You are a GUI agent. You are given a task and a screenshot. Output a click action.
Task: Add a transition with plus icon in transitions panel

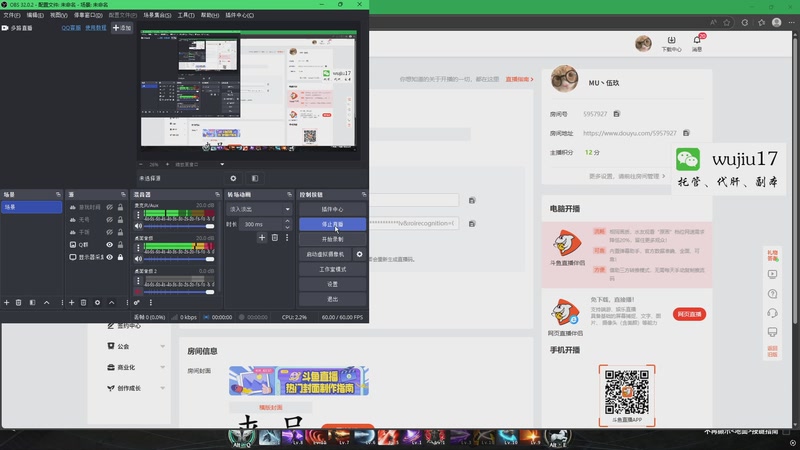click(262, 237)
